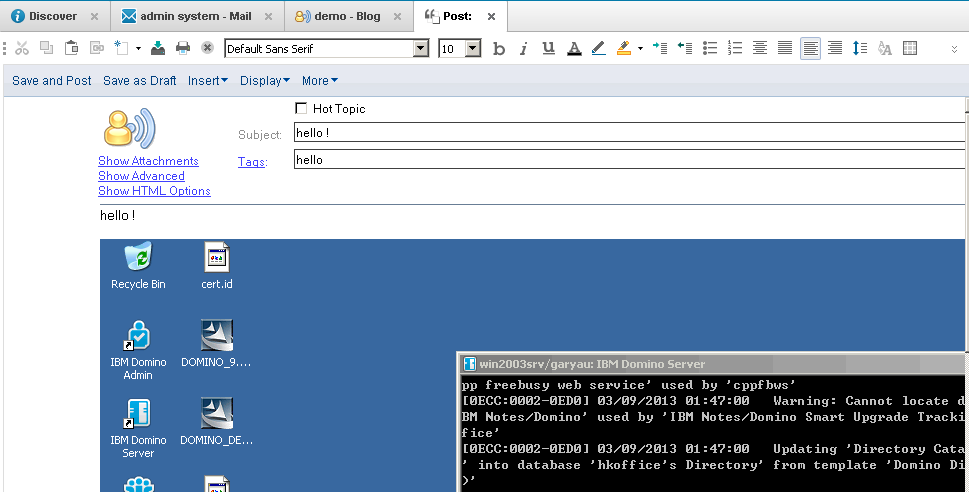Click the toolbar drag handle grip

coord(5,48)
